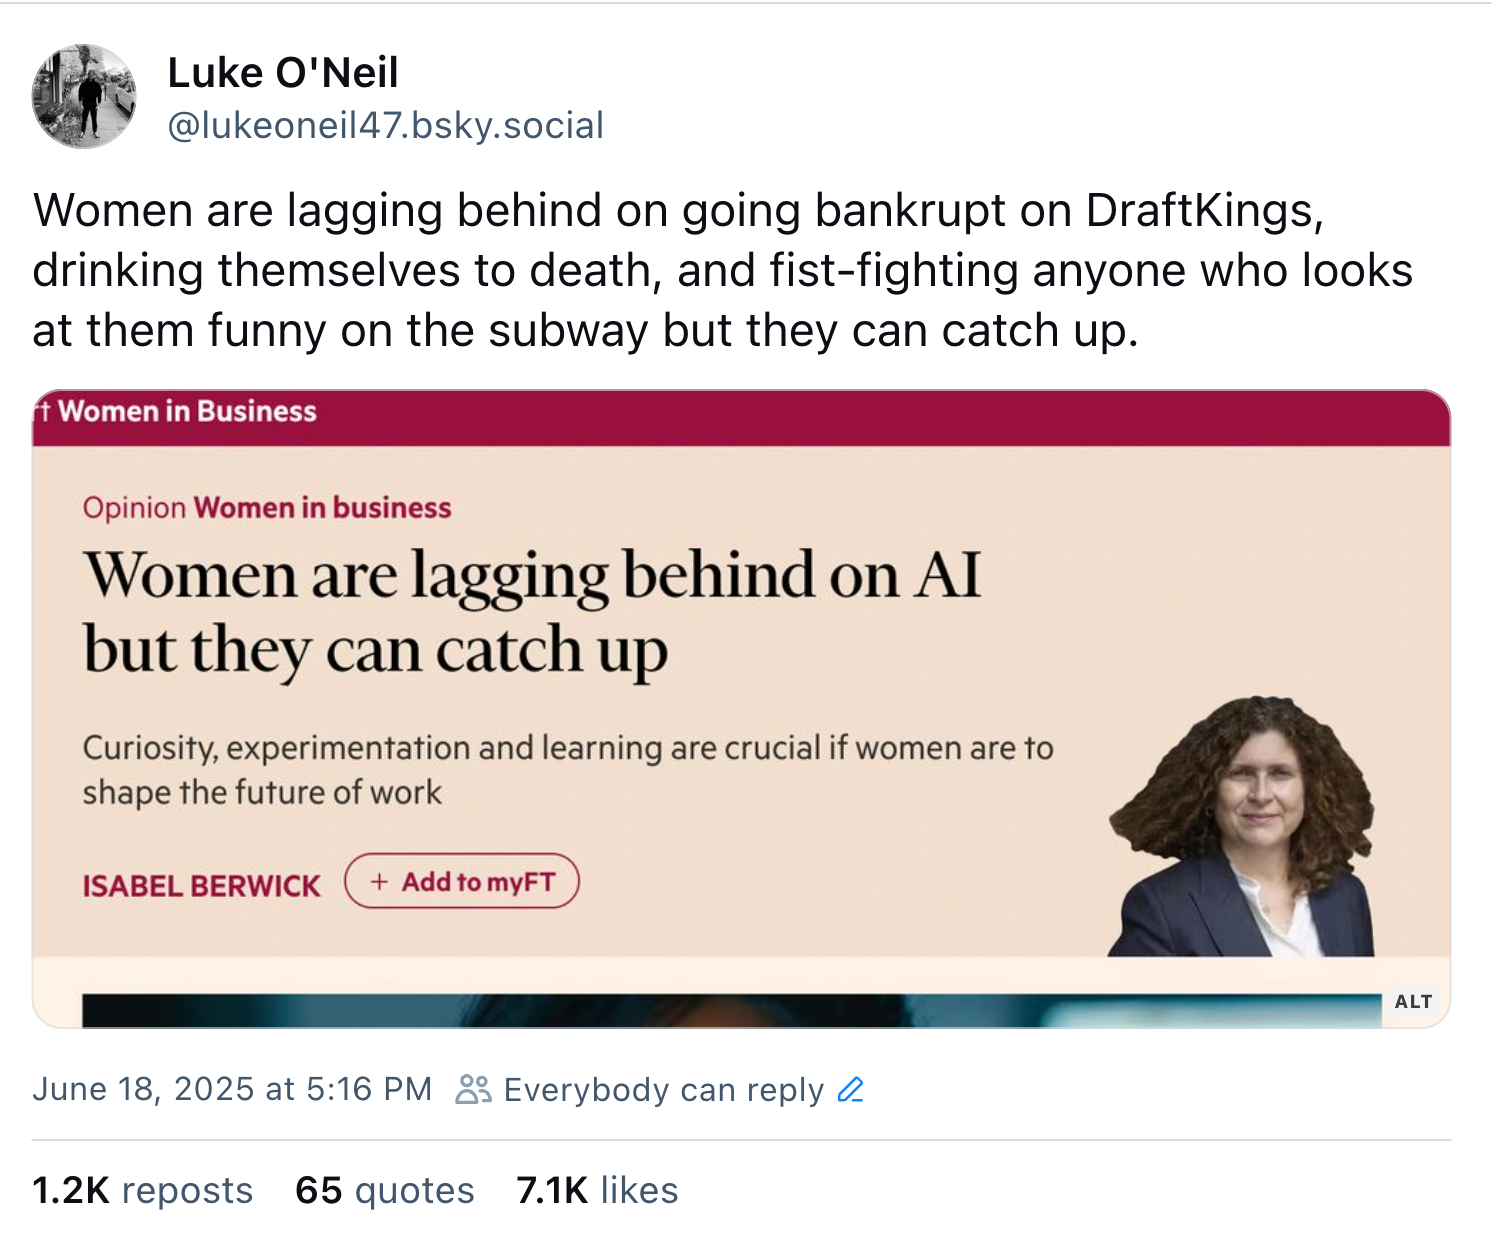Open the @lukeoneil47.bsky.social handle link

[x=385, y=126]
